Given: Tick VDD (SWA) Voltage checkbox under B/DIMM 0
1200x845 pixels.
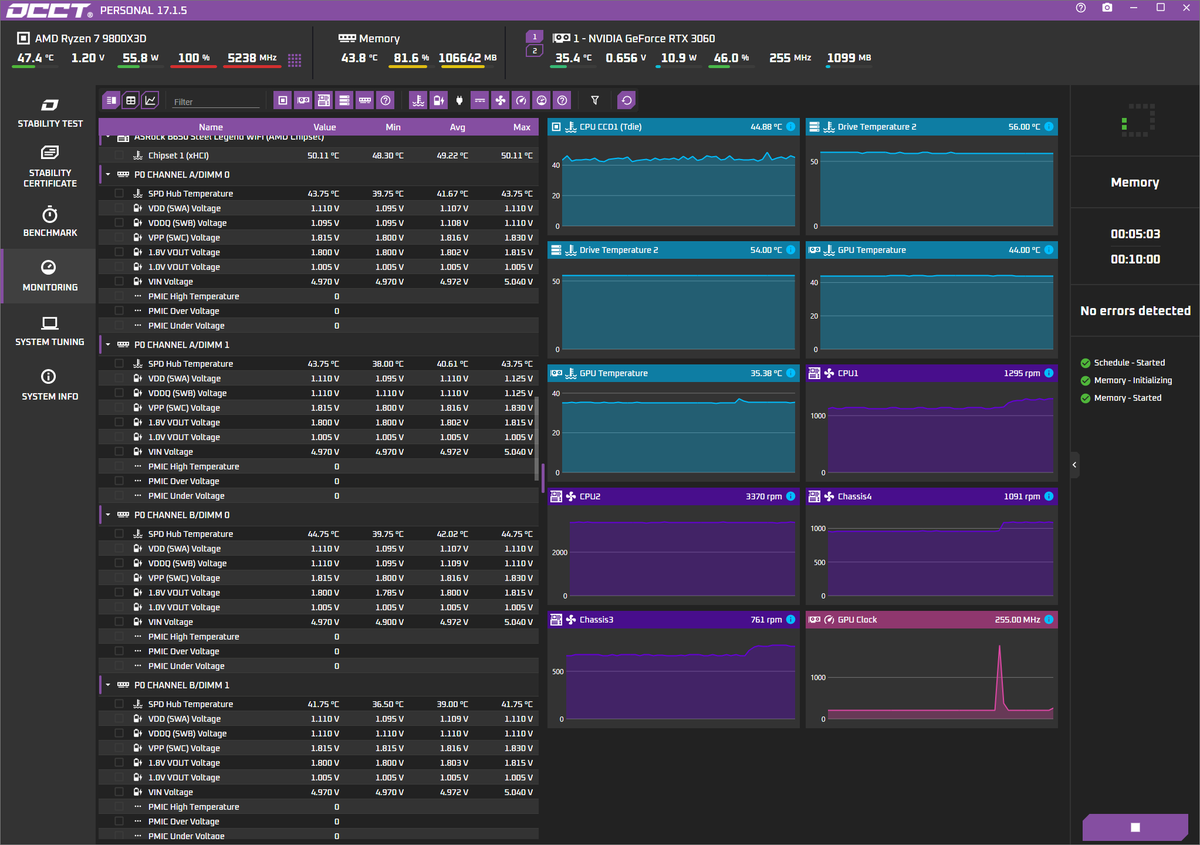Looking at the screenshot, I should tap(119, 549).
